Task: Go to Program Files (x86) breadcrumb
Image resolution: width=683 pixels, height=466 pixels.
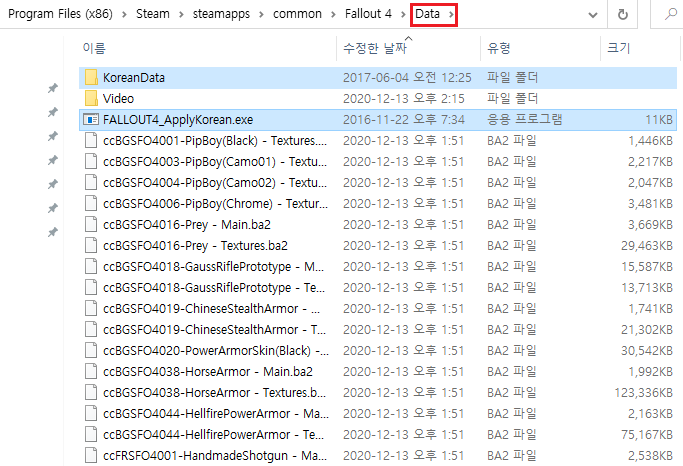Action: pos(60,14)
